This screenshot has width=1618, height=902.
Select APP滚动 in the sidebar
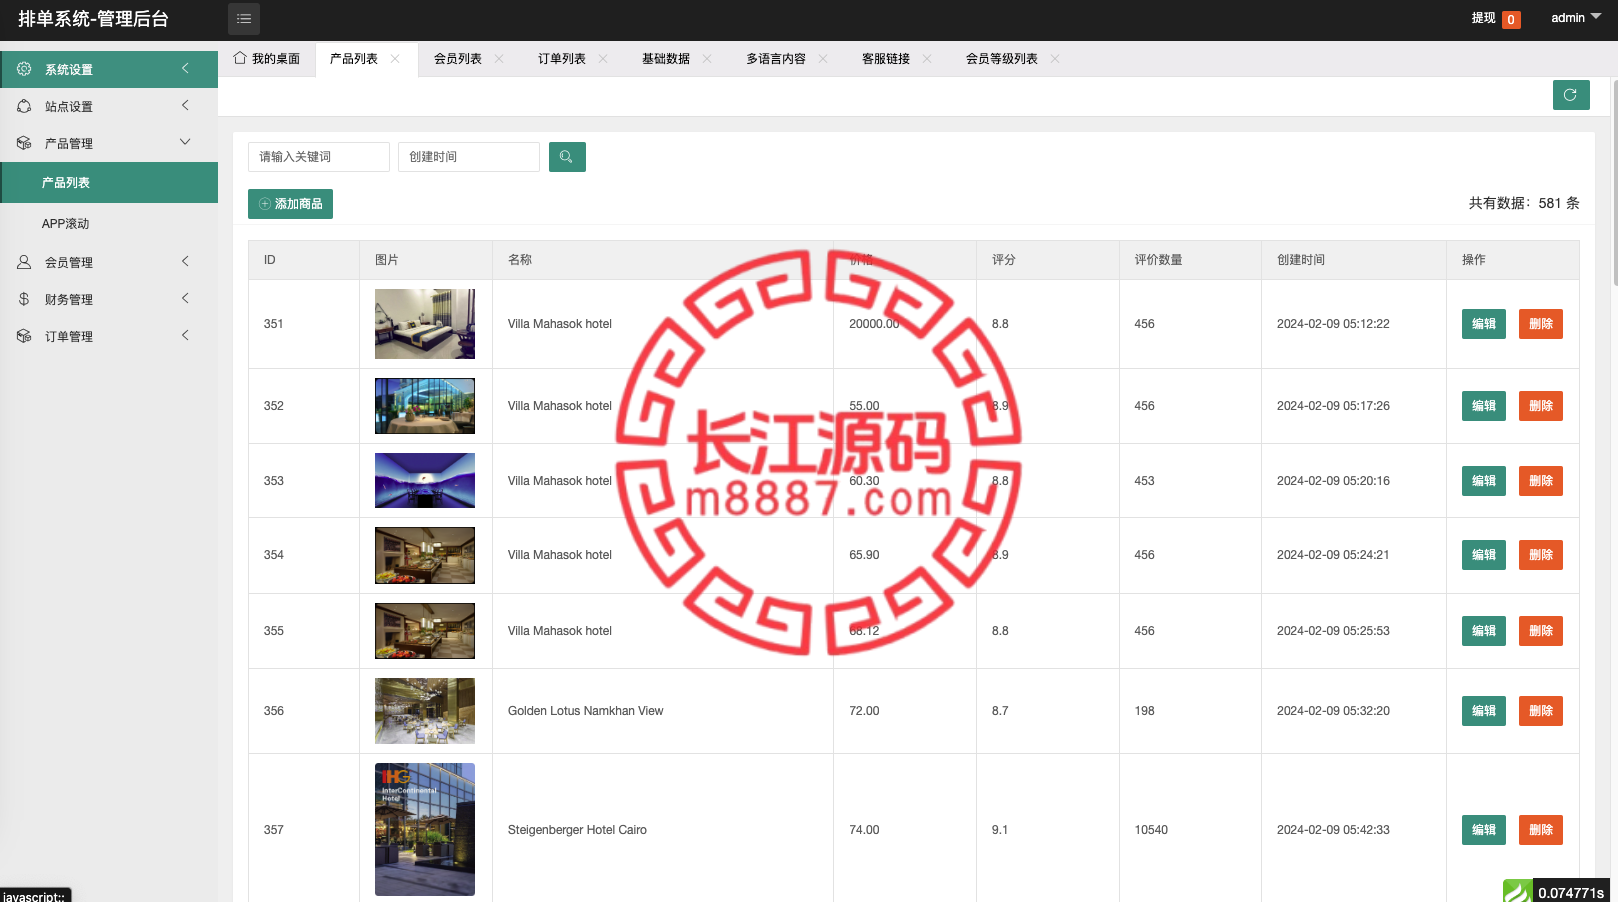(109, 224)
